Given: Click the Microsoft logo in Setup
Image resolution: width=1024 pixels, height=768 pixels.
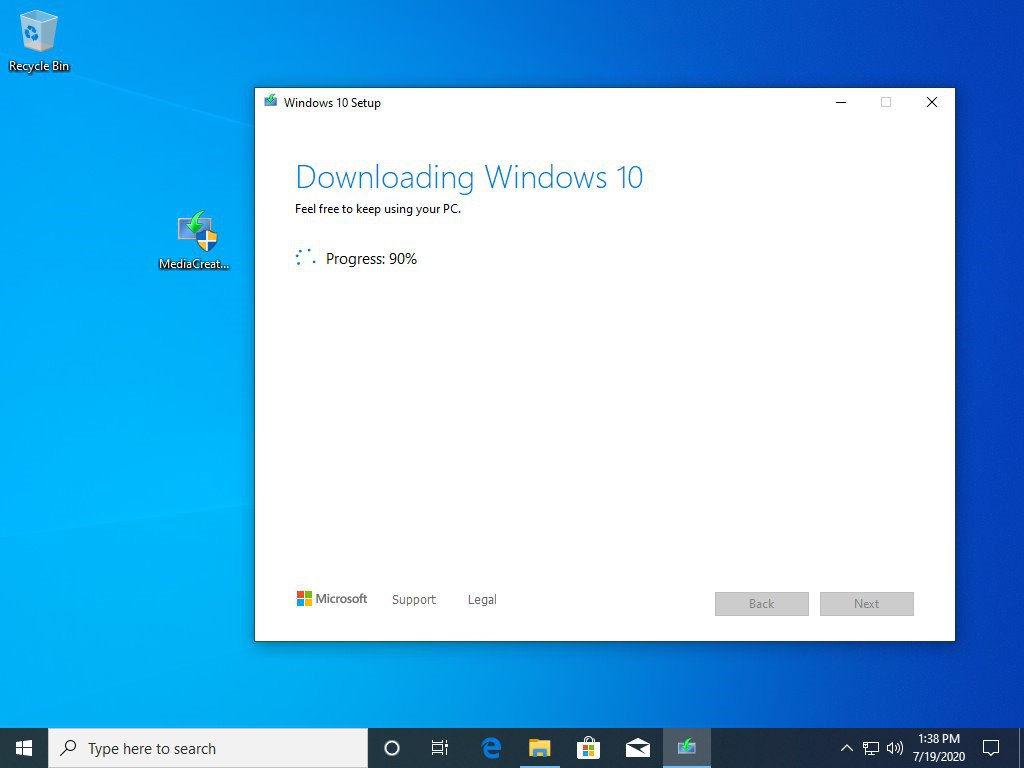Looking at the screenshot, I should (x=332, y=599).
